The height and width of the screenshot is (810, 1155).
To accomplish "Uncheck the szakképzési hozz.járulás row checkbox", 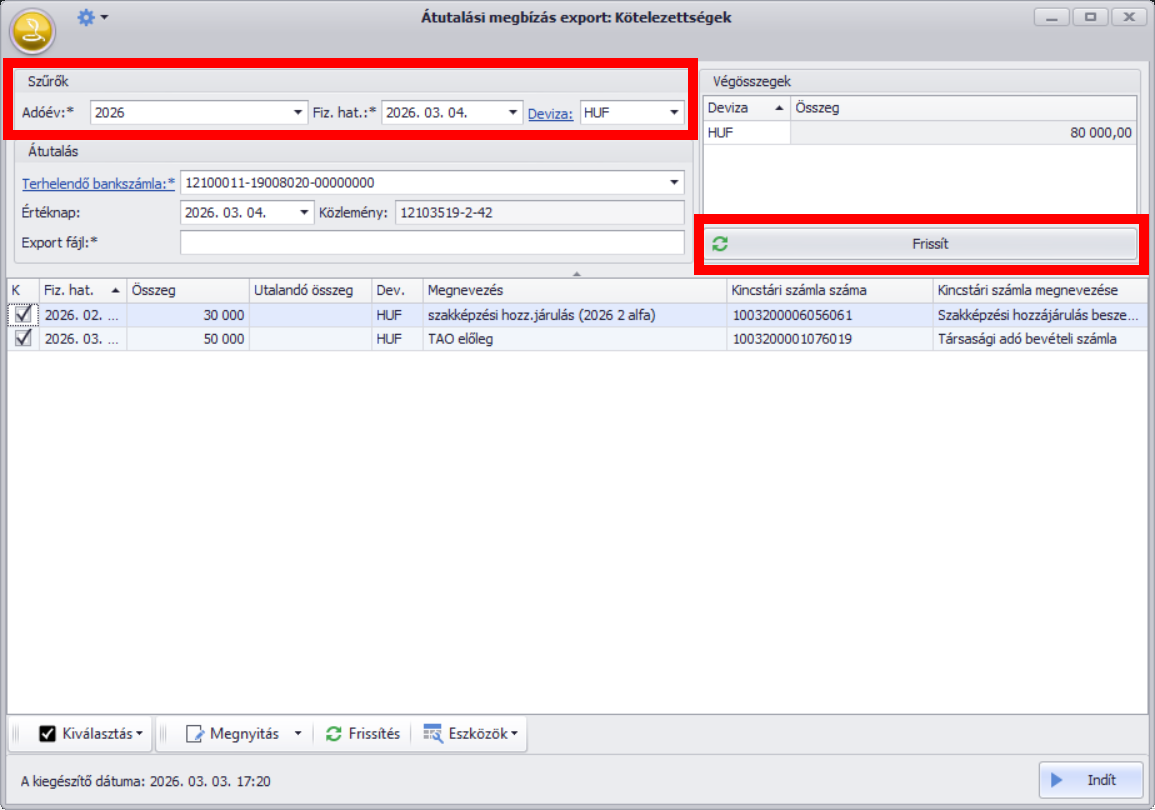I will (22, 315).
